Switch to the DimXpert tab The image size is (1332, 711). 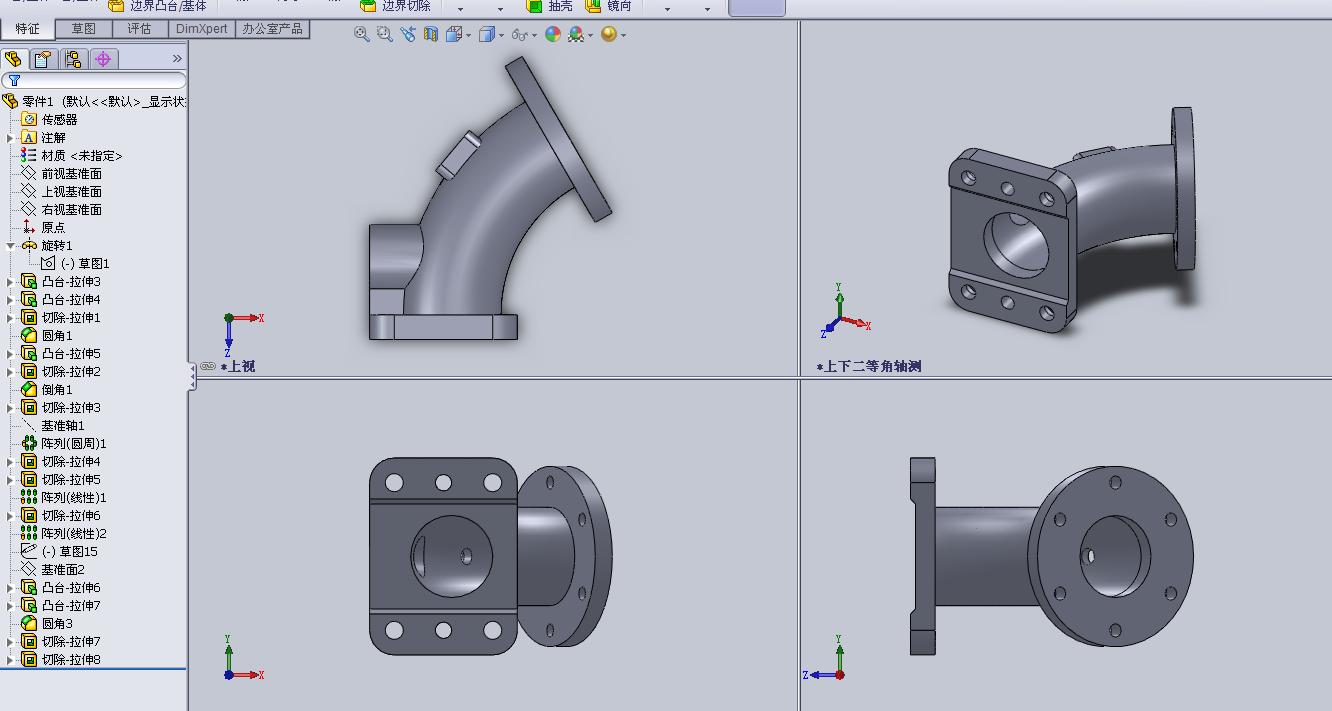pos(202,29)
